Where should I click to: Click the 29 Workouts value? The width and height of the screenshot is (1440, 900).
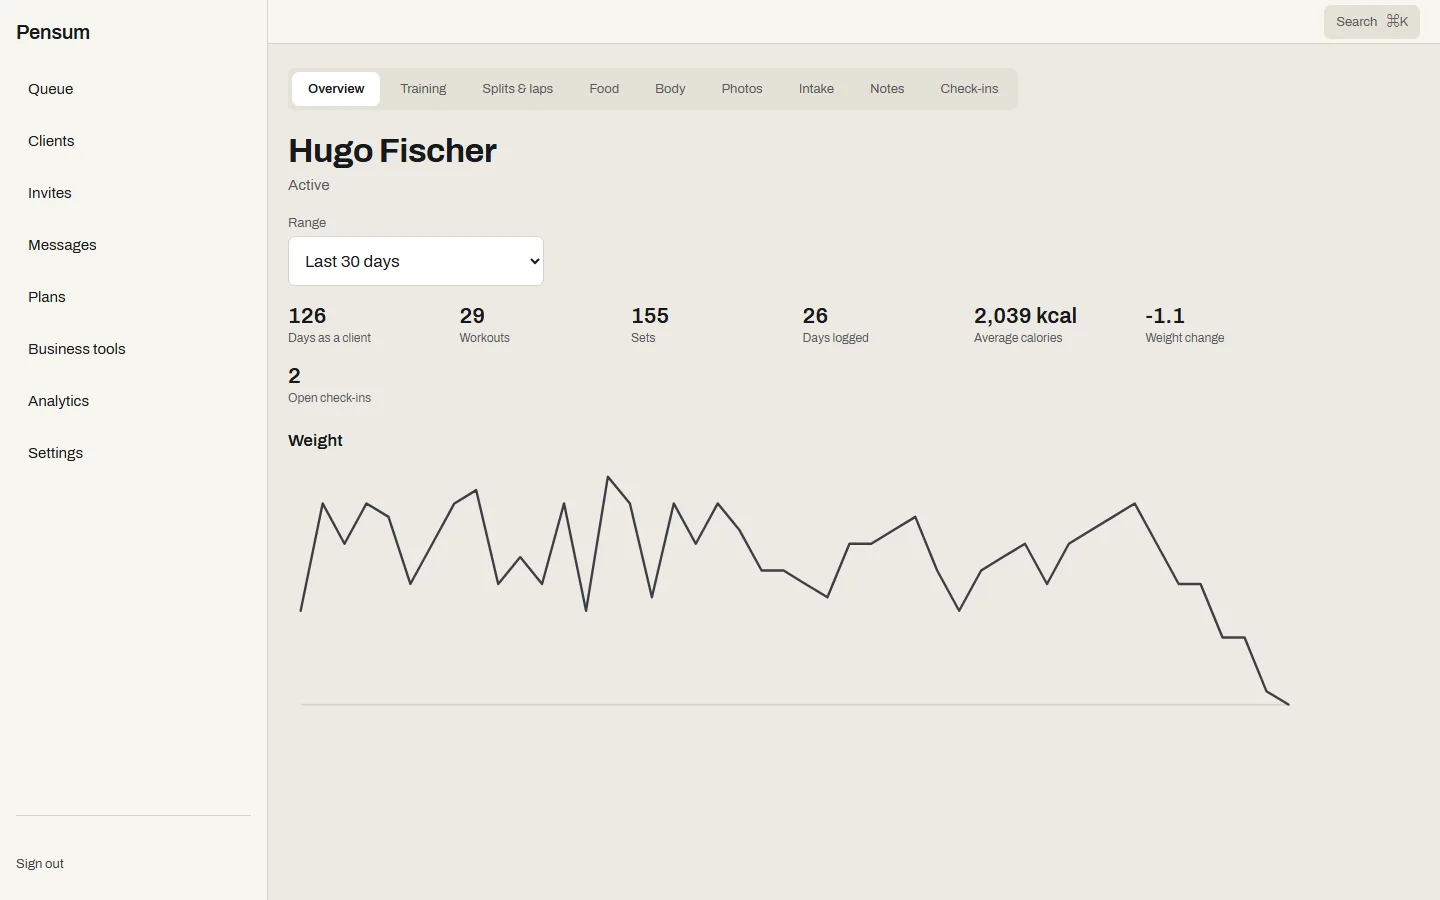point(472,316)
